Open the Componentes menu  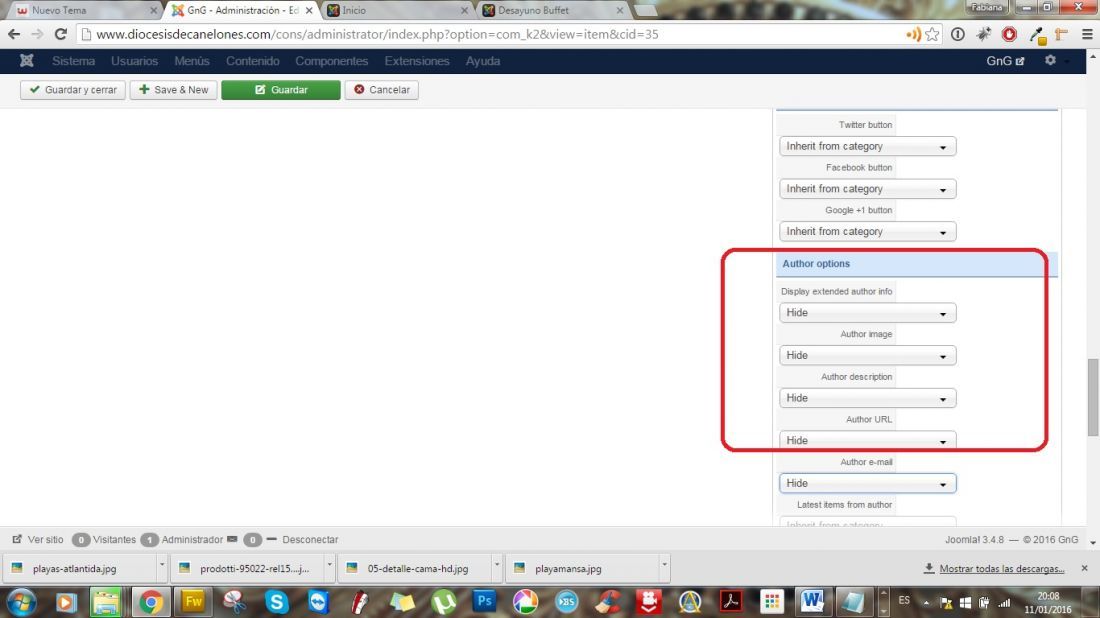coord(332,61)
